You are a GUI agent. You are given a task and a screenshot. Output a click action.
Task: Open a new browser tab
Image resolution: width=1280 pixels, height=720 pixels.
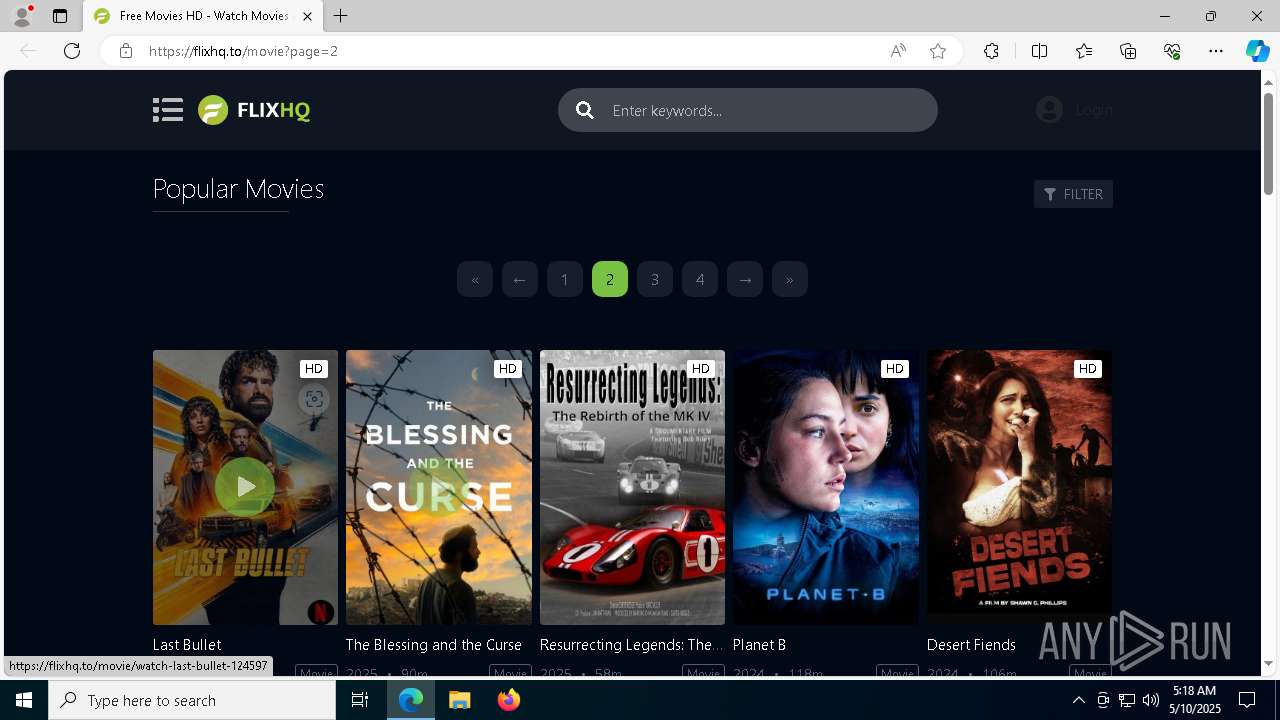tap(341, 16)
